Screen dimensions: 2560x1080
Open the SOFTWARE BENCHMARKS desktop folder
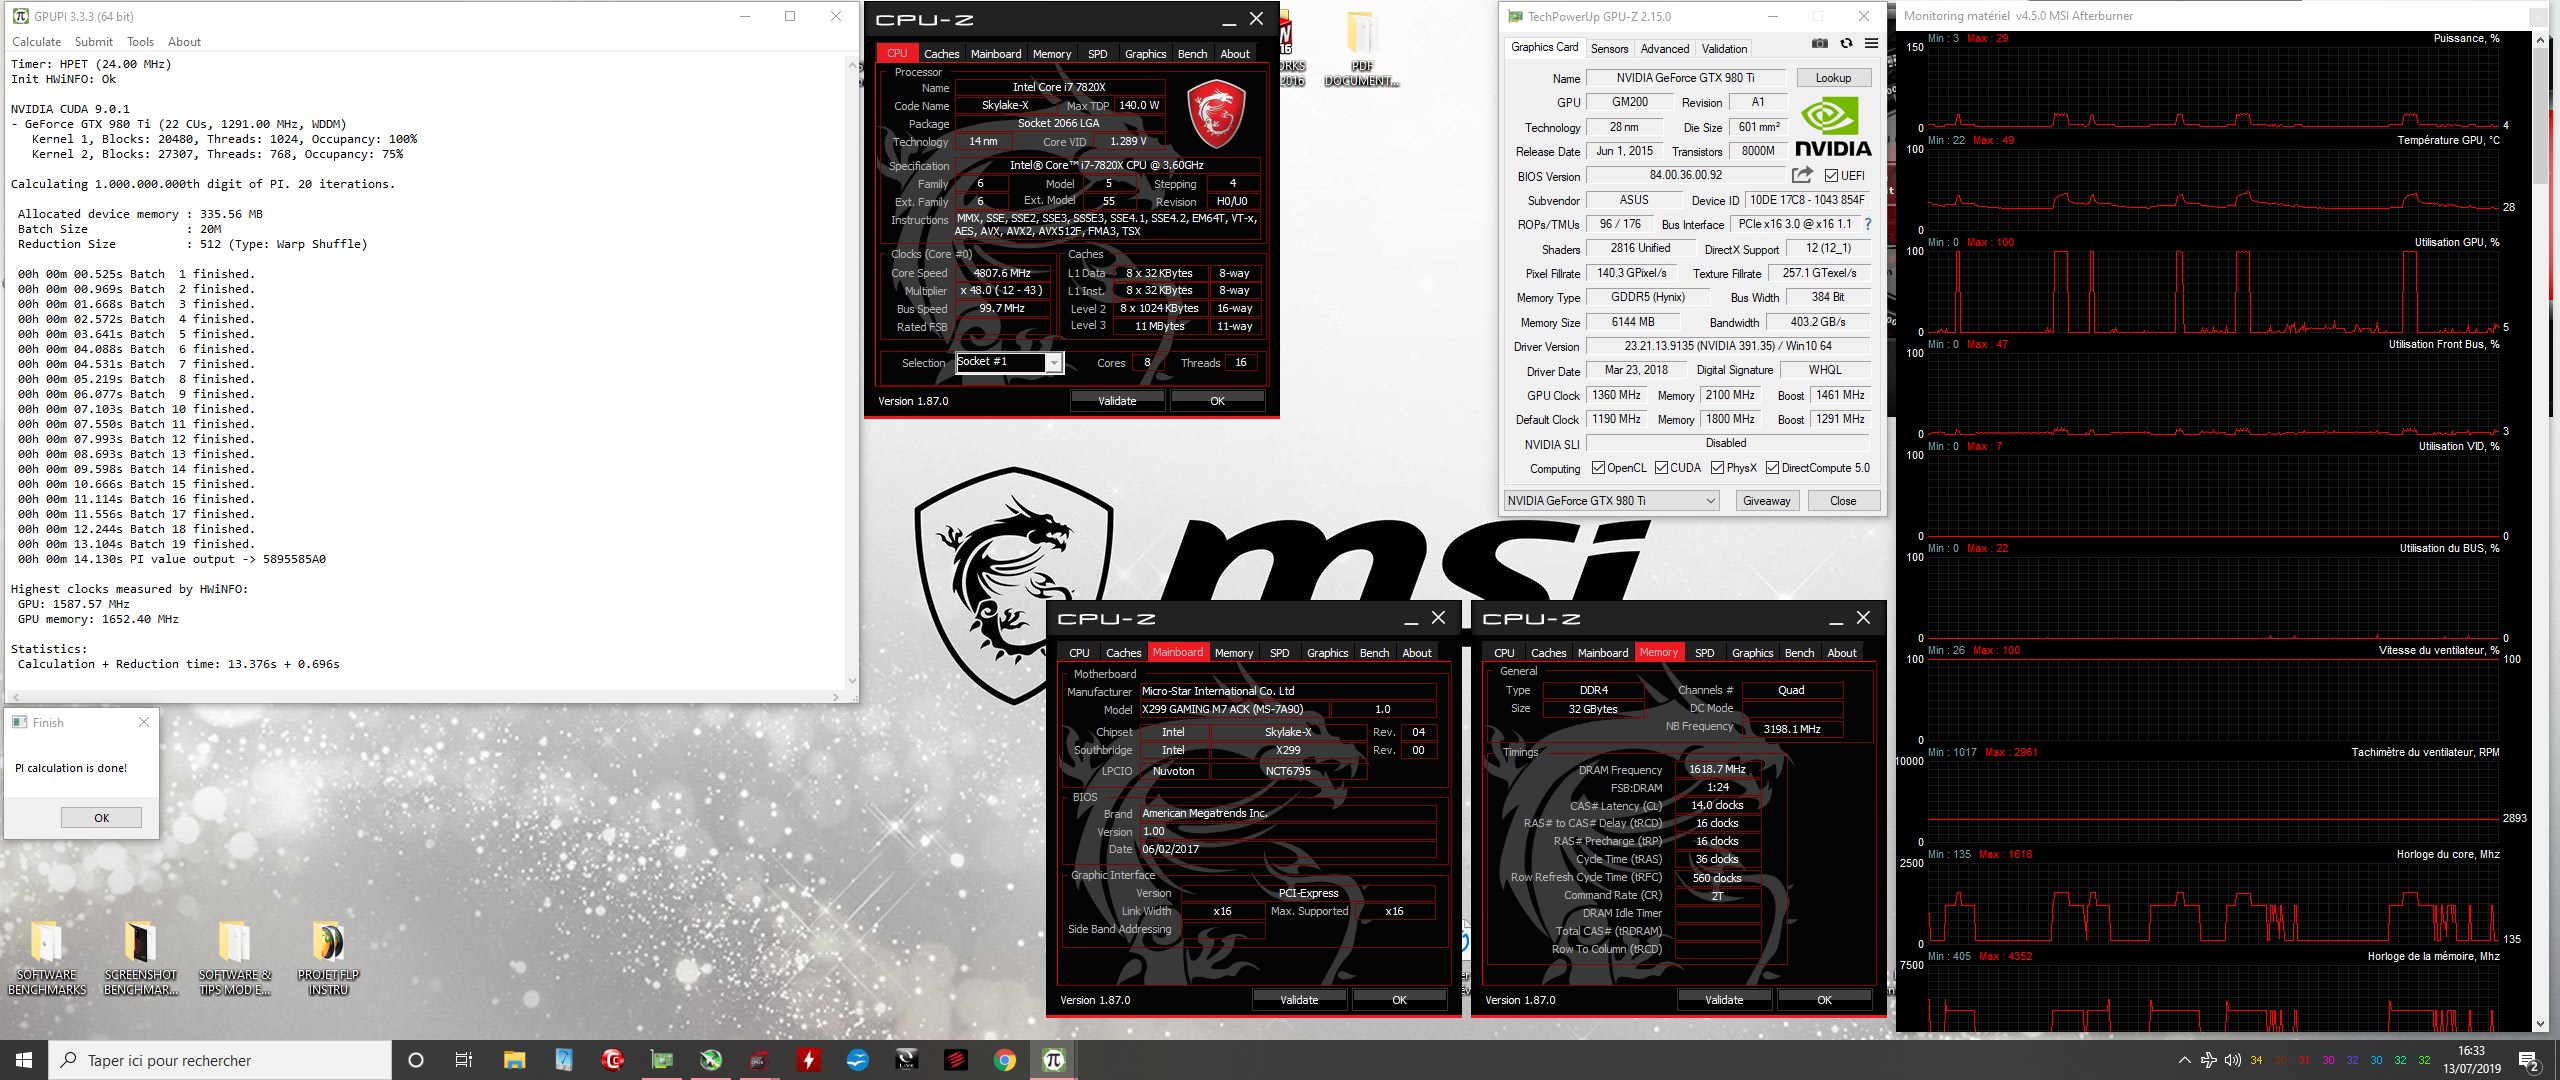pyautogui.click(x=47, y=957)
